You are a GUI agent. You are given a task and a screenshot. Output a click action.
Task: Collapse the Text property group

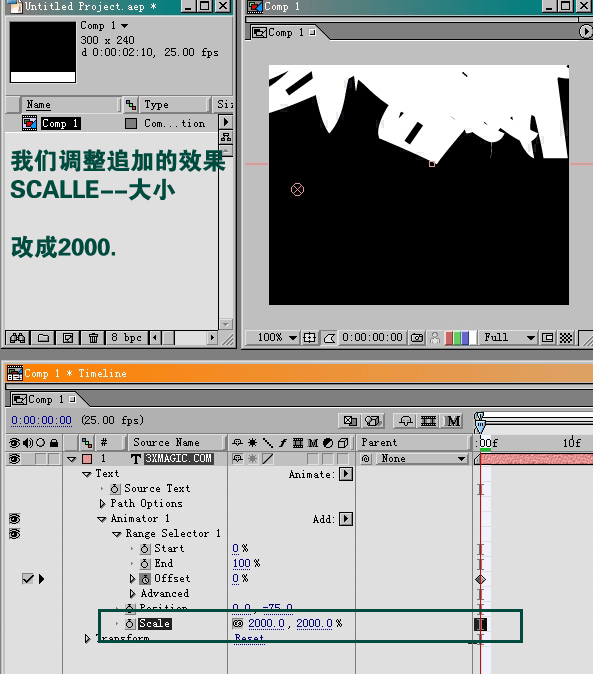point(87,474)
